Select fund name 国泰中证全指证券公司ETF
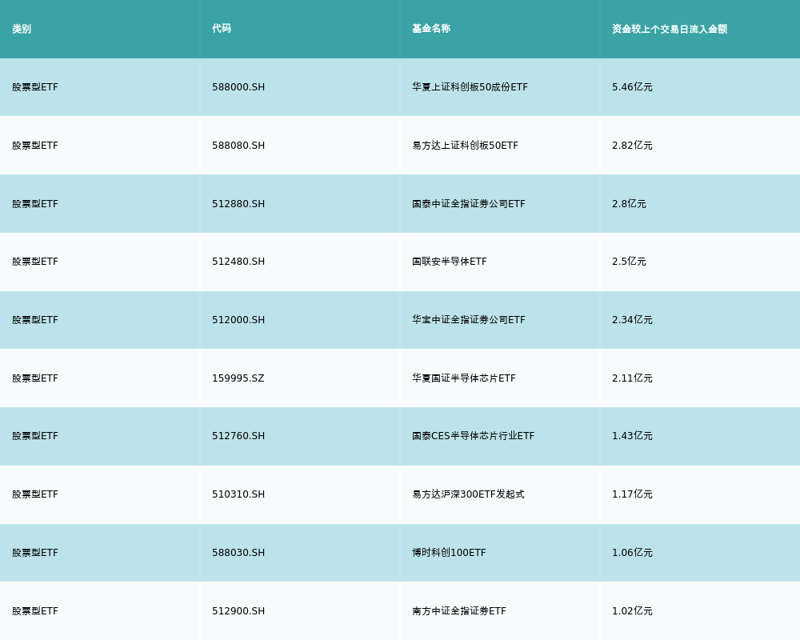The image size is (800, 640). [x=469, y=204]
